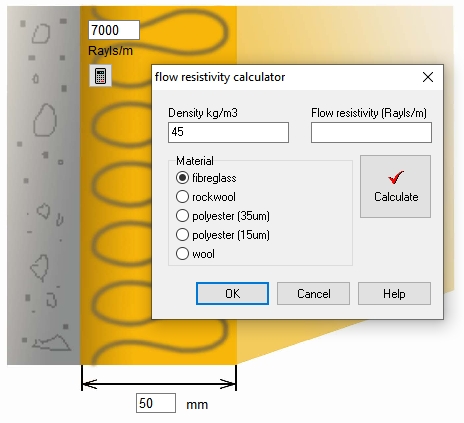Screen dimensions: 464x423
Task: Open the flow resistivity calculator icon
Action: [100, 76]
